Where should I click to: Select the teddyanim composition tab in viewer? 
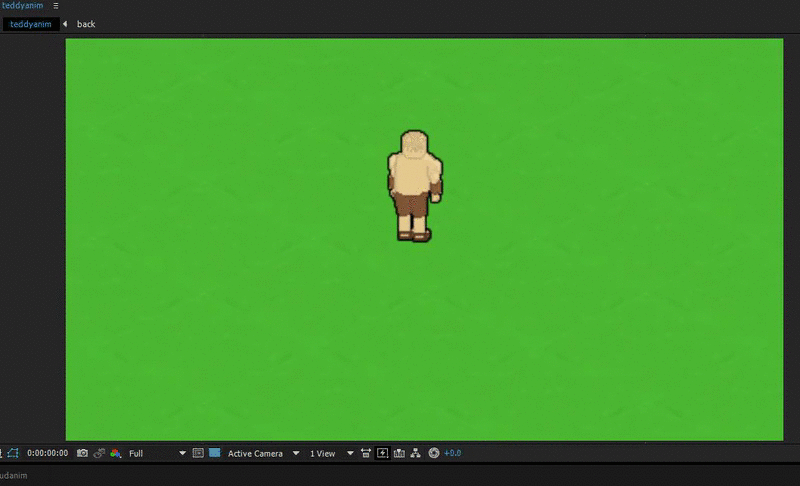coord(31,24)
